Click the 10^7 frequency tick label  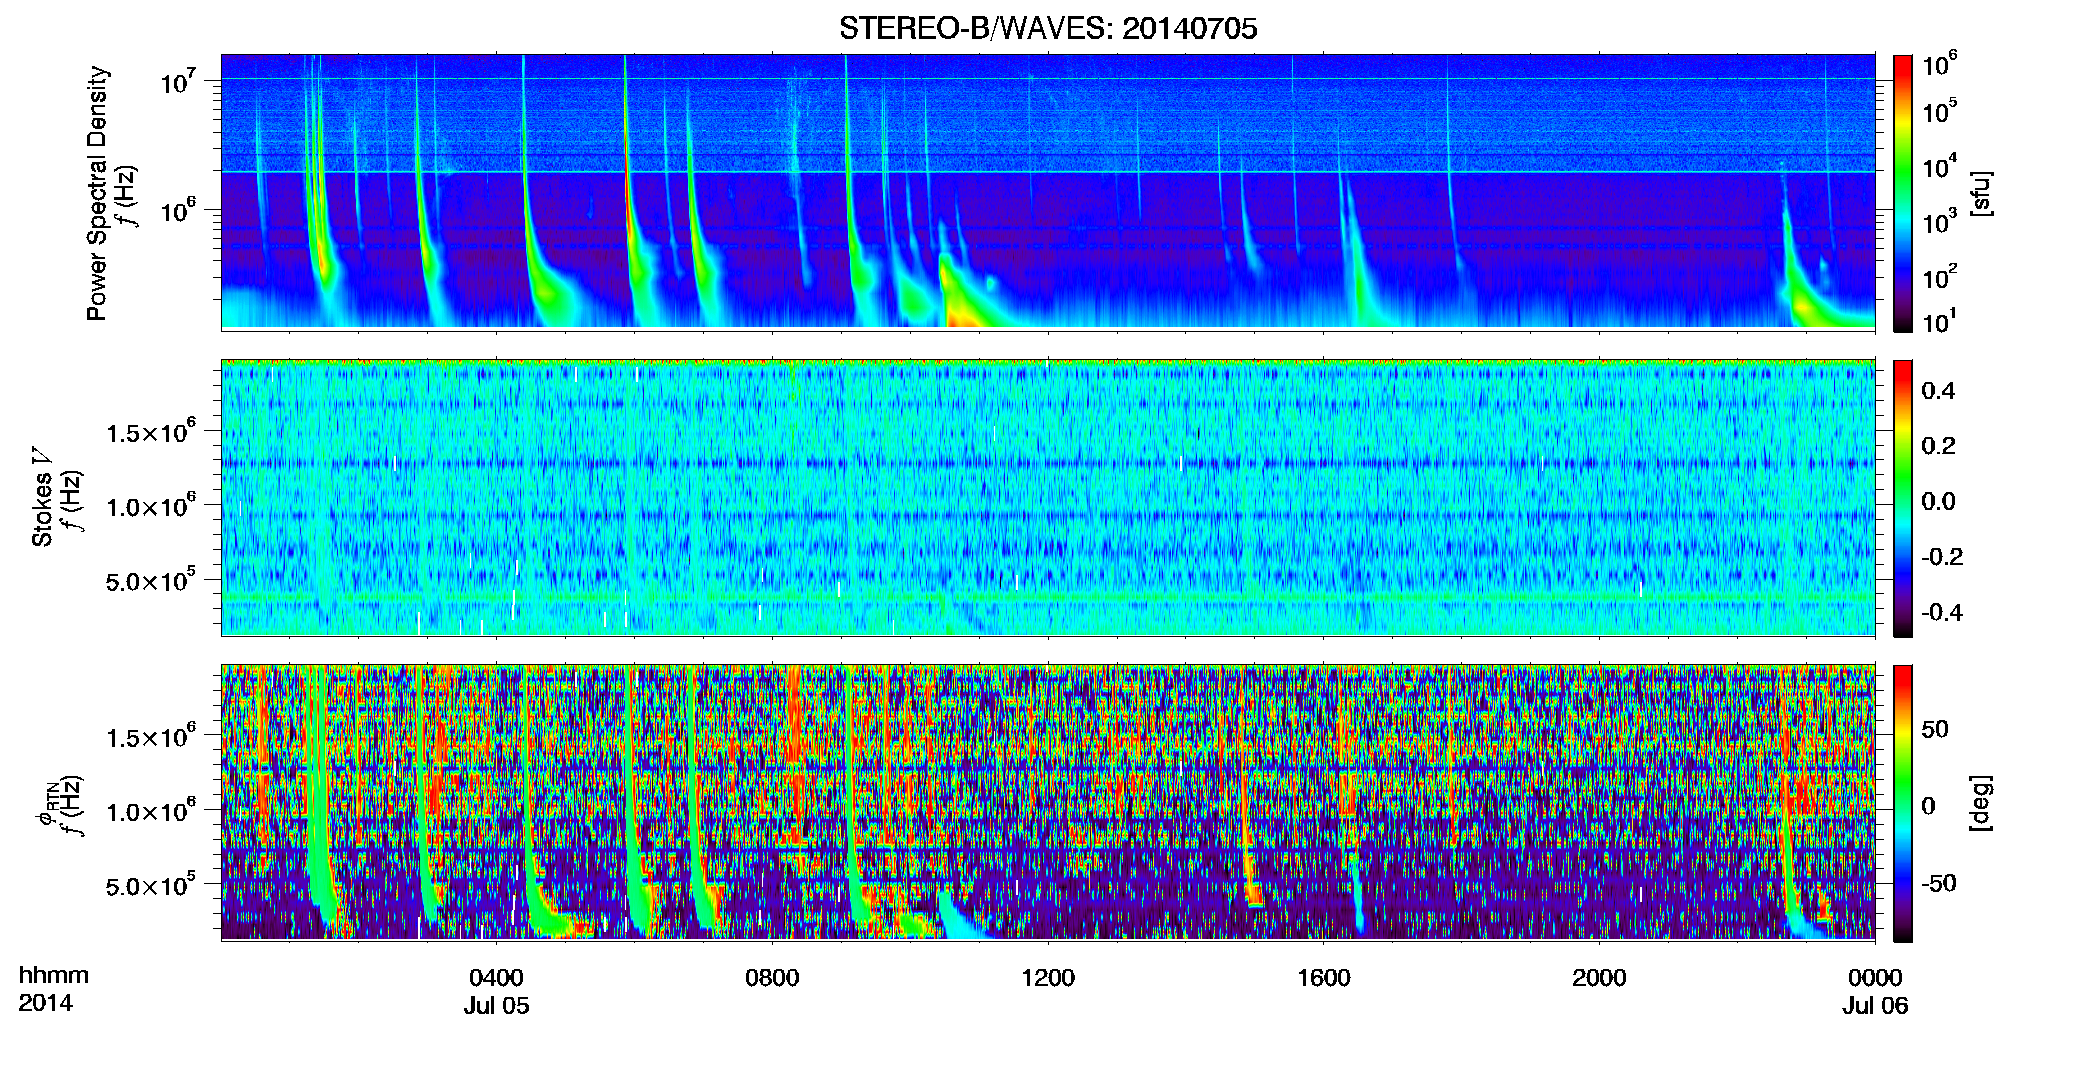178,81
